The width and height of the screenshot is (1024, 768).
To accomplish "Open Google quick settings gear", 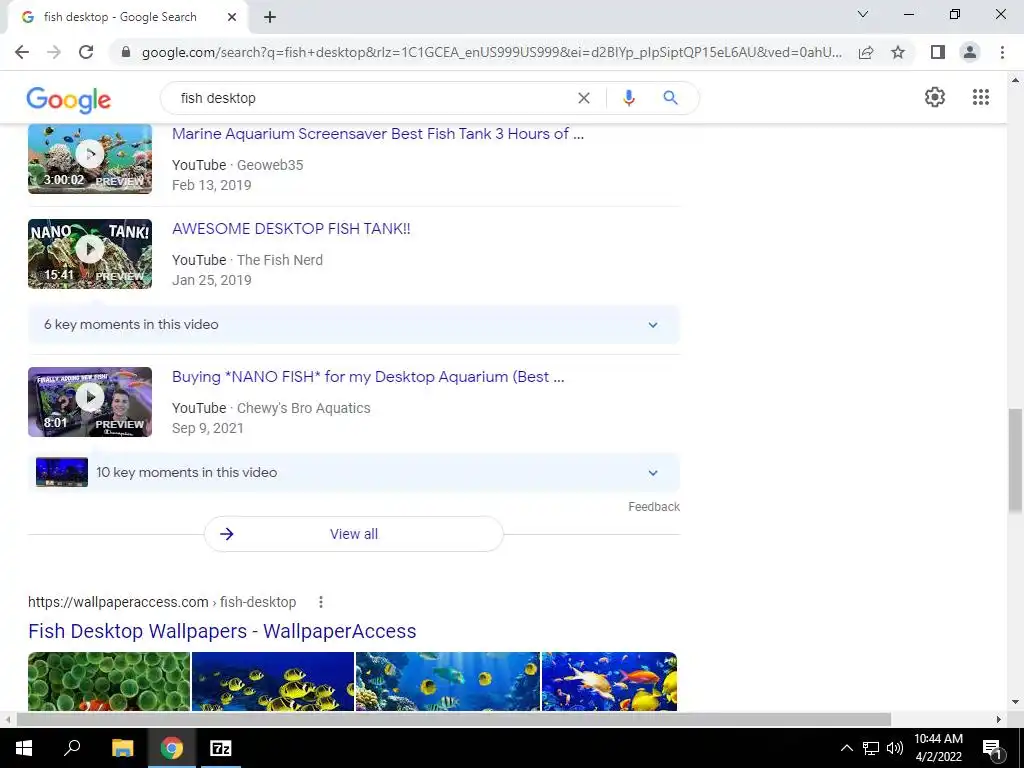I will [x=935, y=97].
